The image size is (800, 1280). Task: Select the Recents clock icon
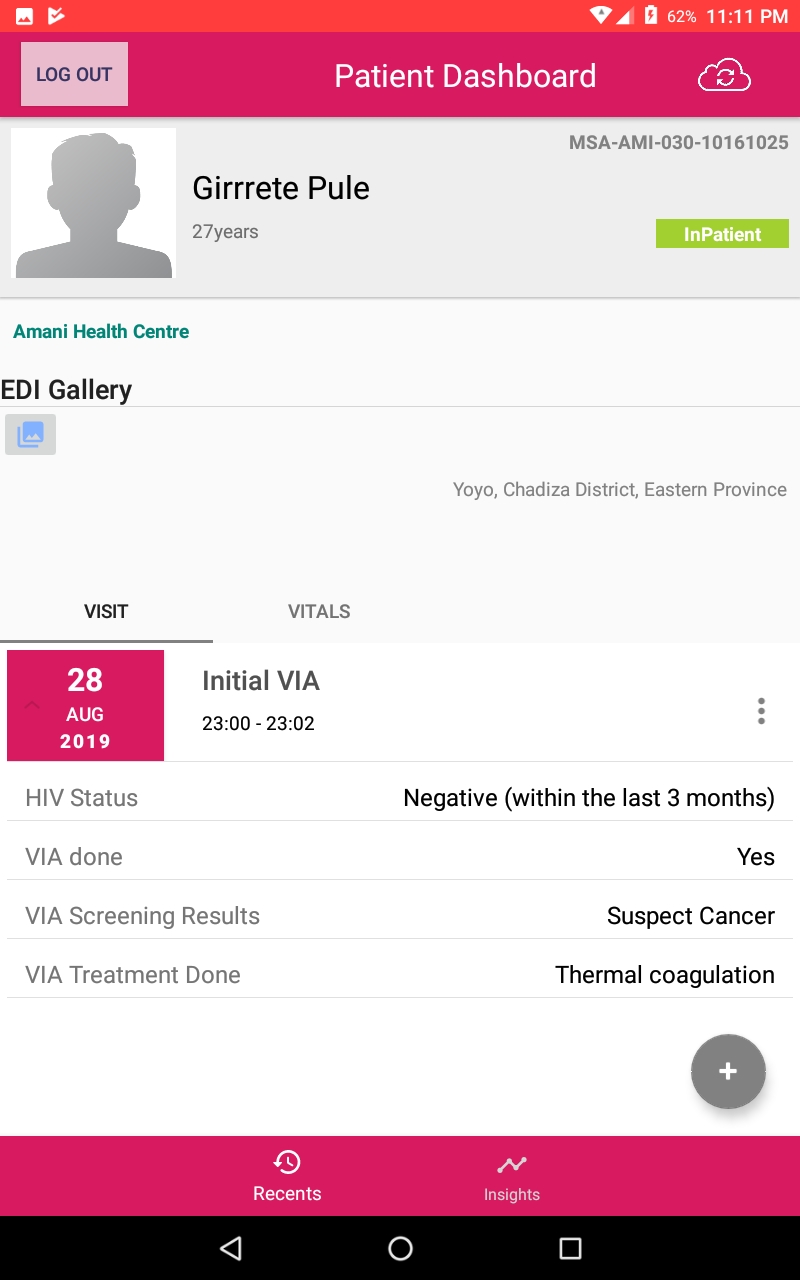coord(287,1162)
